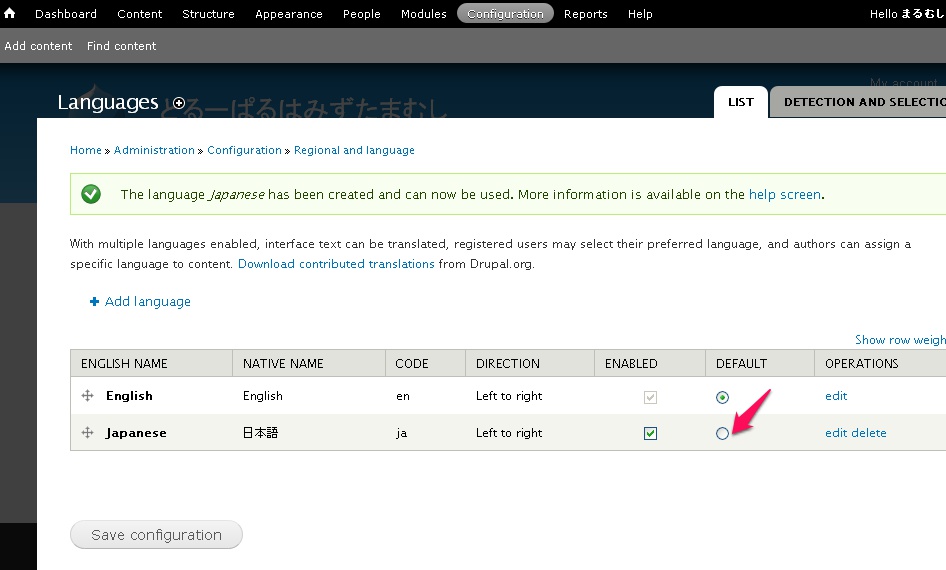
Task: Delete the Japanese language
Action: point(869,433)
